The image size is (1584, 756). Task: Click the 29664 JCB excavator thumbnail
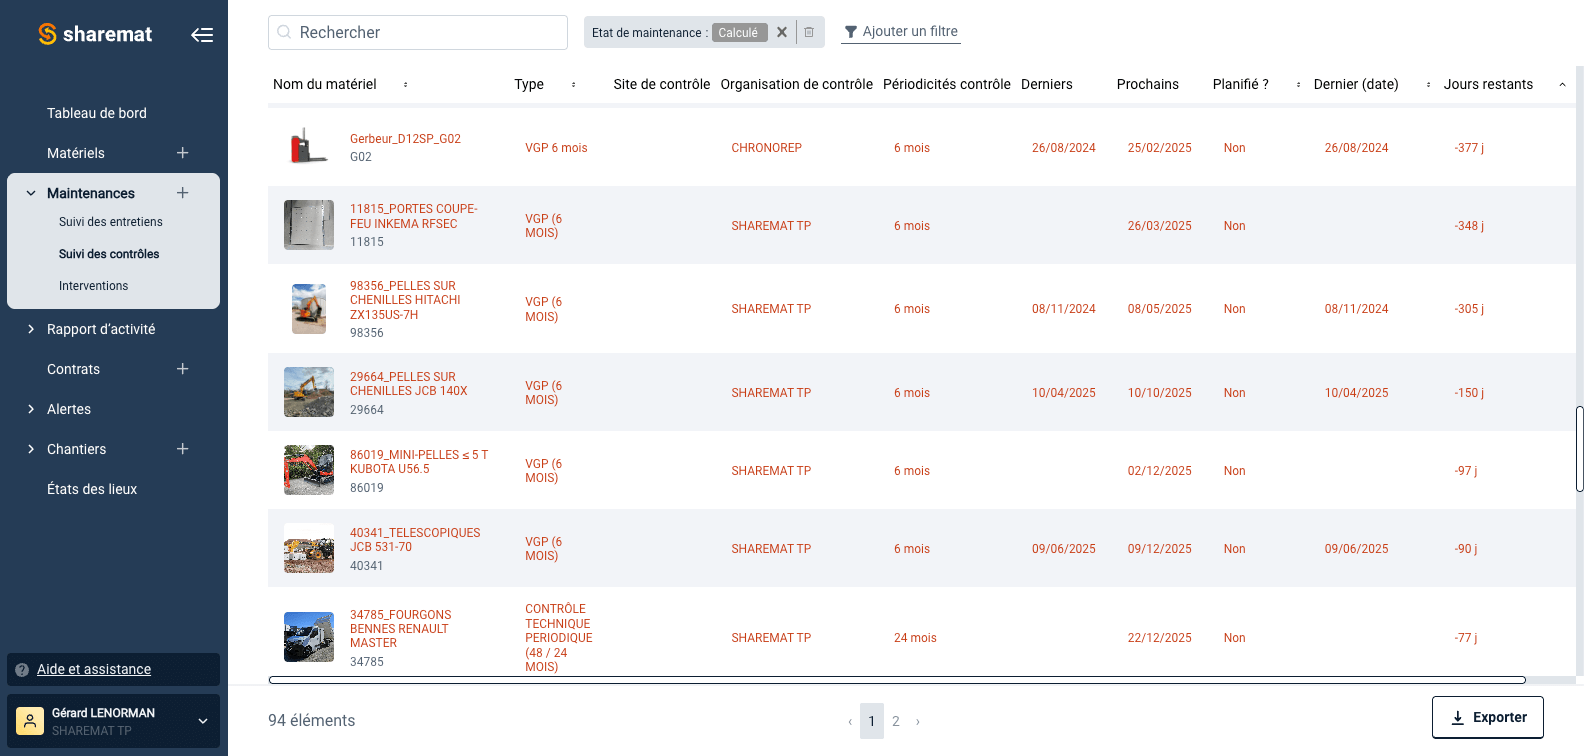(x=309, y=392)
